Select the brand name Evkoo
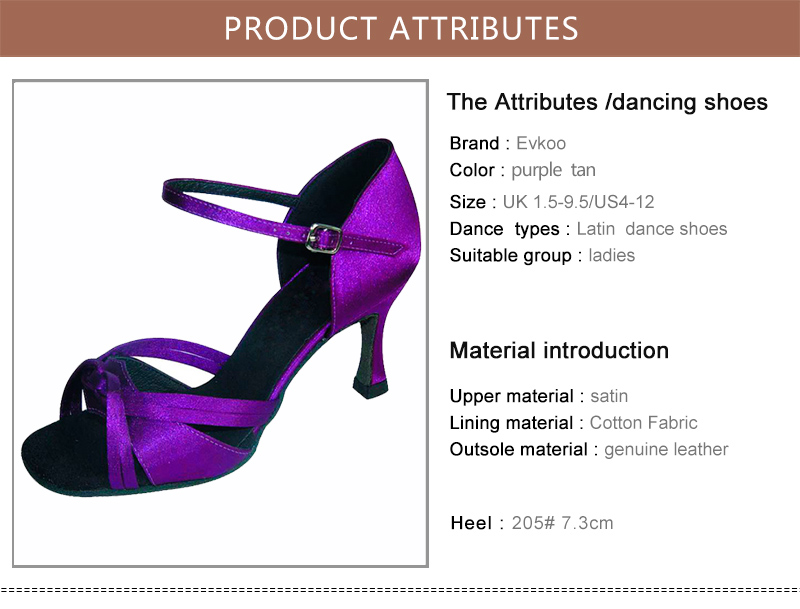This screenshot has width=800, height=609. [x=541, y=144]
